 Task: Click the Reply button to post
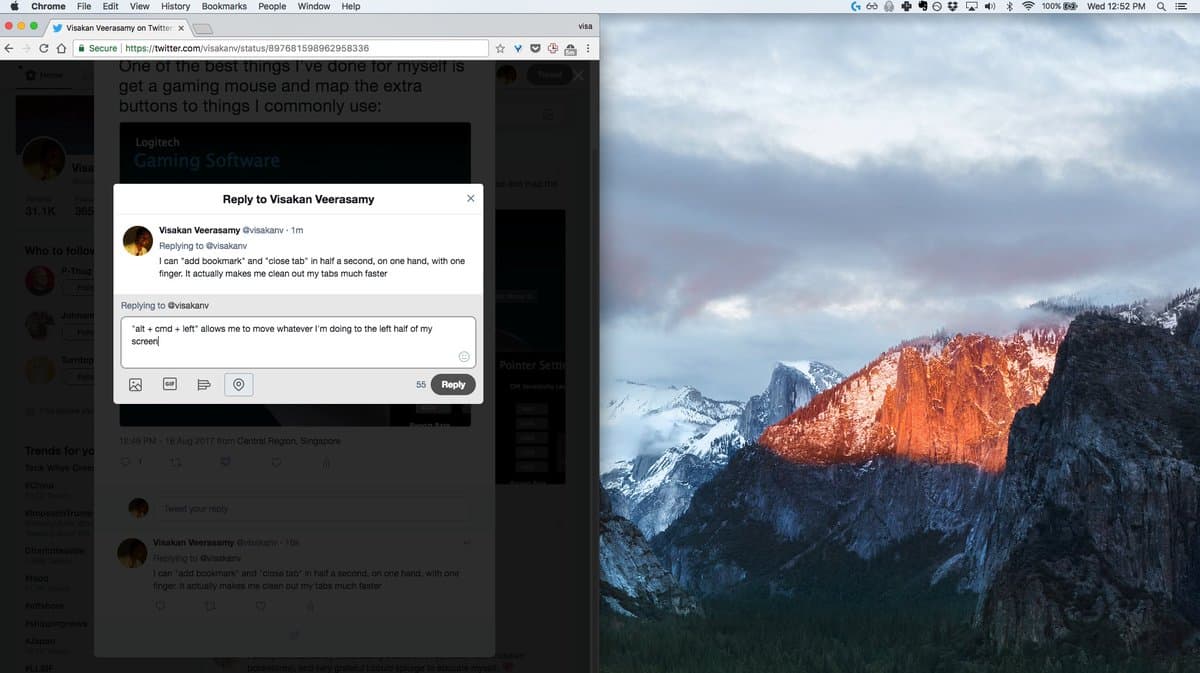point(453,385)
